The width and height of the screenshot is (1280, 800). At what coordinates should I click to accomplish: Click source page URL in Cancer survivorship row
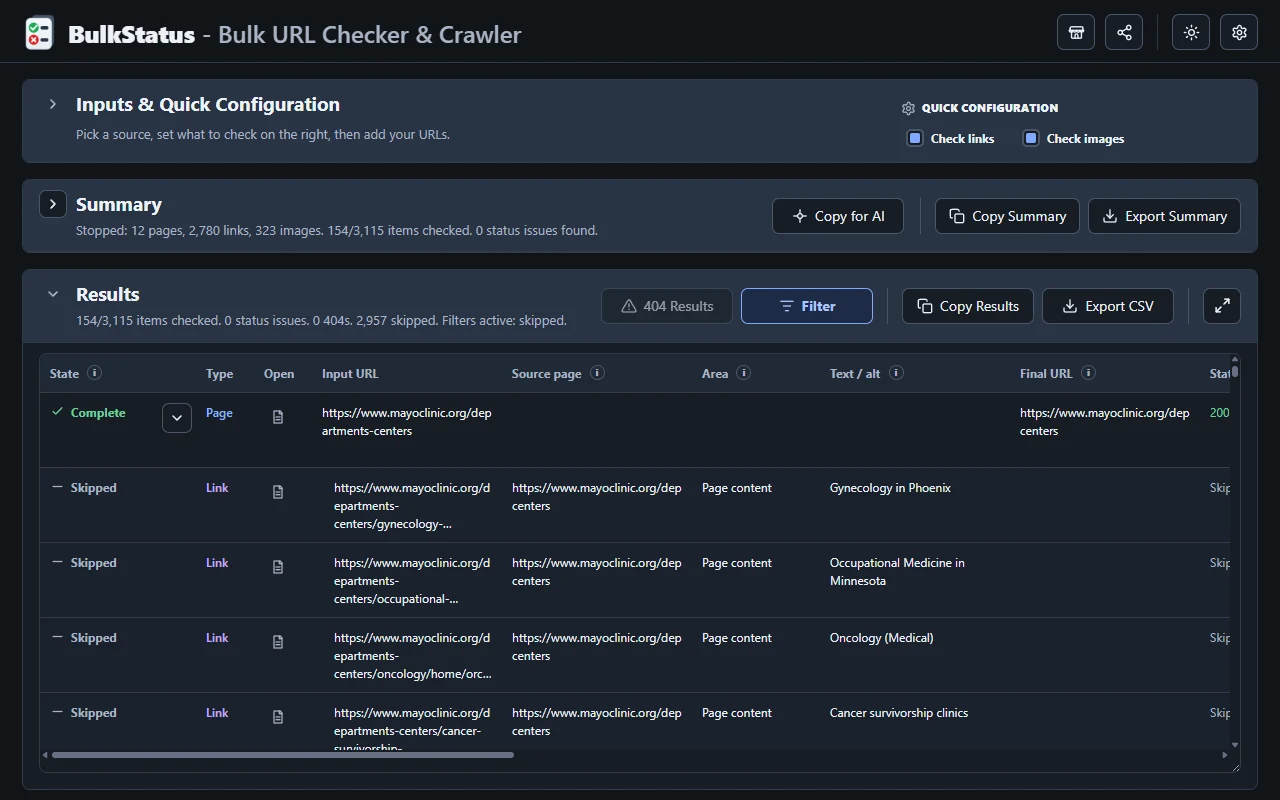pyautogui.click(x=597, y=722)
